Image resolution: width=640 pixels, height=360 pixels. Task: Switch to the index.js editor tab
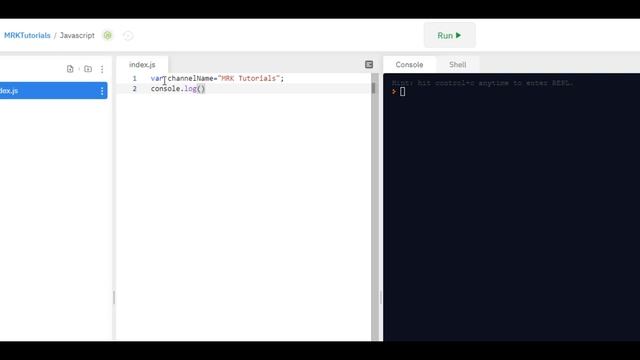pos(142,64)
